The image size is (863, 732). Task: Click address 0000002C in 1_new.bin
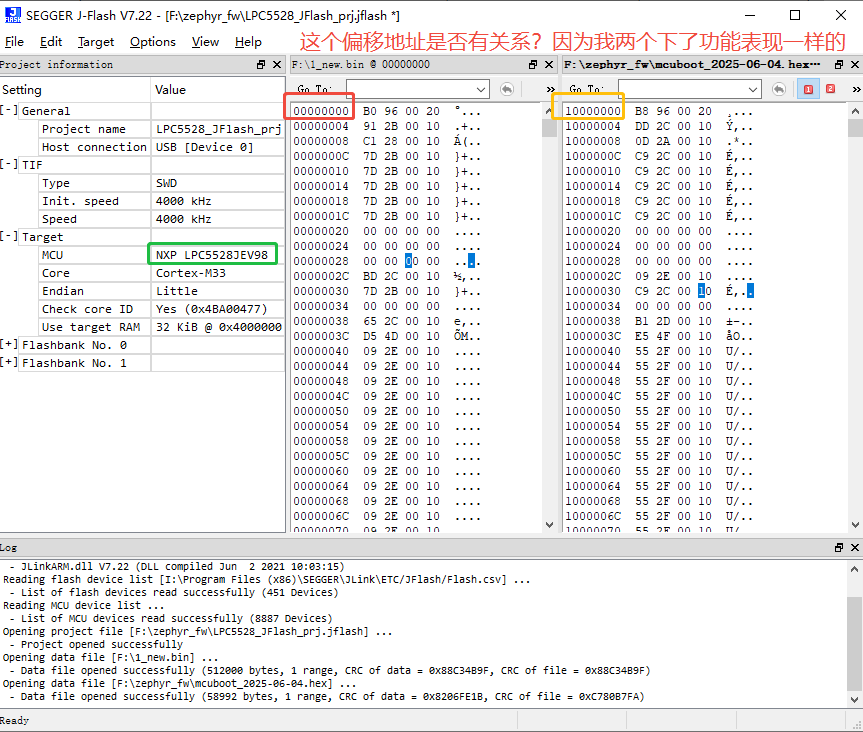click(321, 276)
